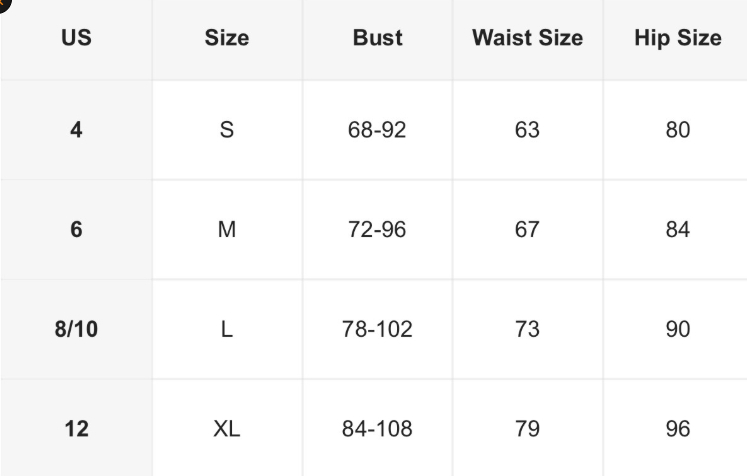The height and width of the screenshot is (476, 747).
Task: Select the XL size cell
Action: (x=227, y=430)
